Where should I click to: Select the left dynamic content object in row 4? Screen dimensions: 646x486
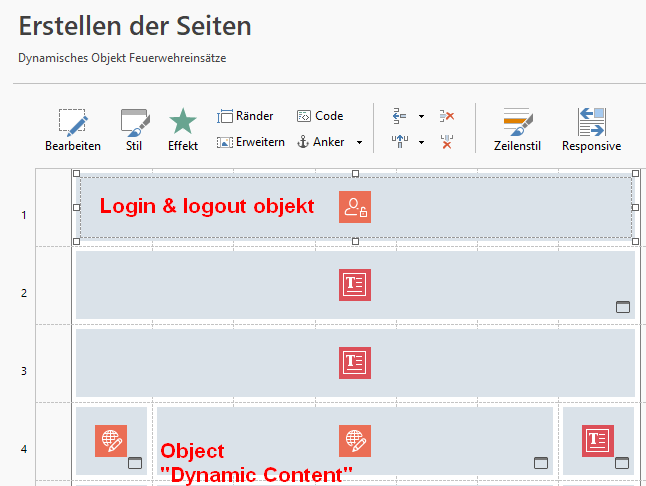click(x=111, y=440)
